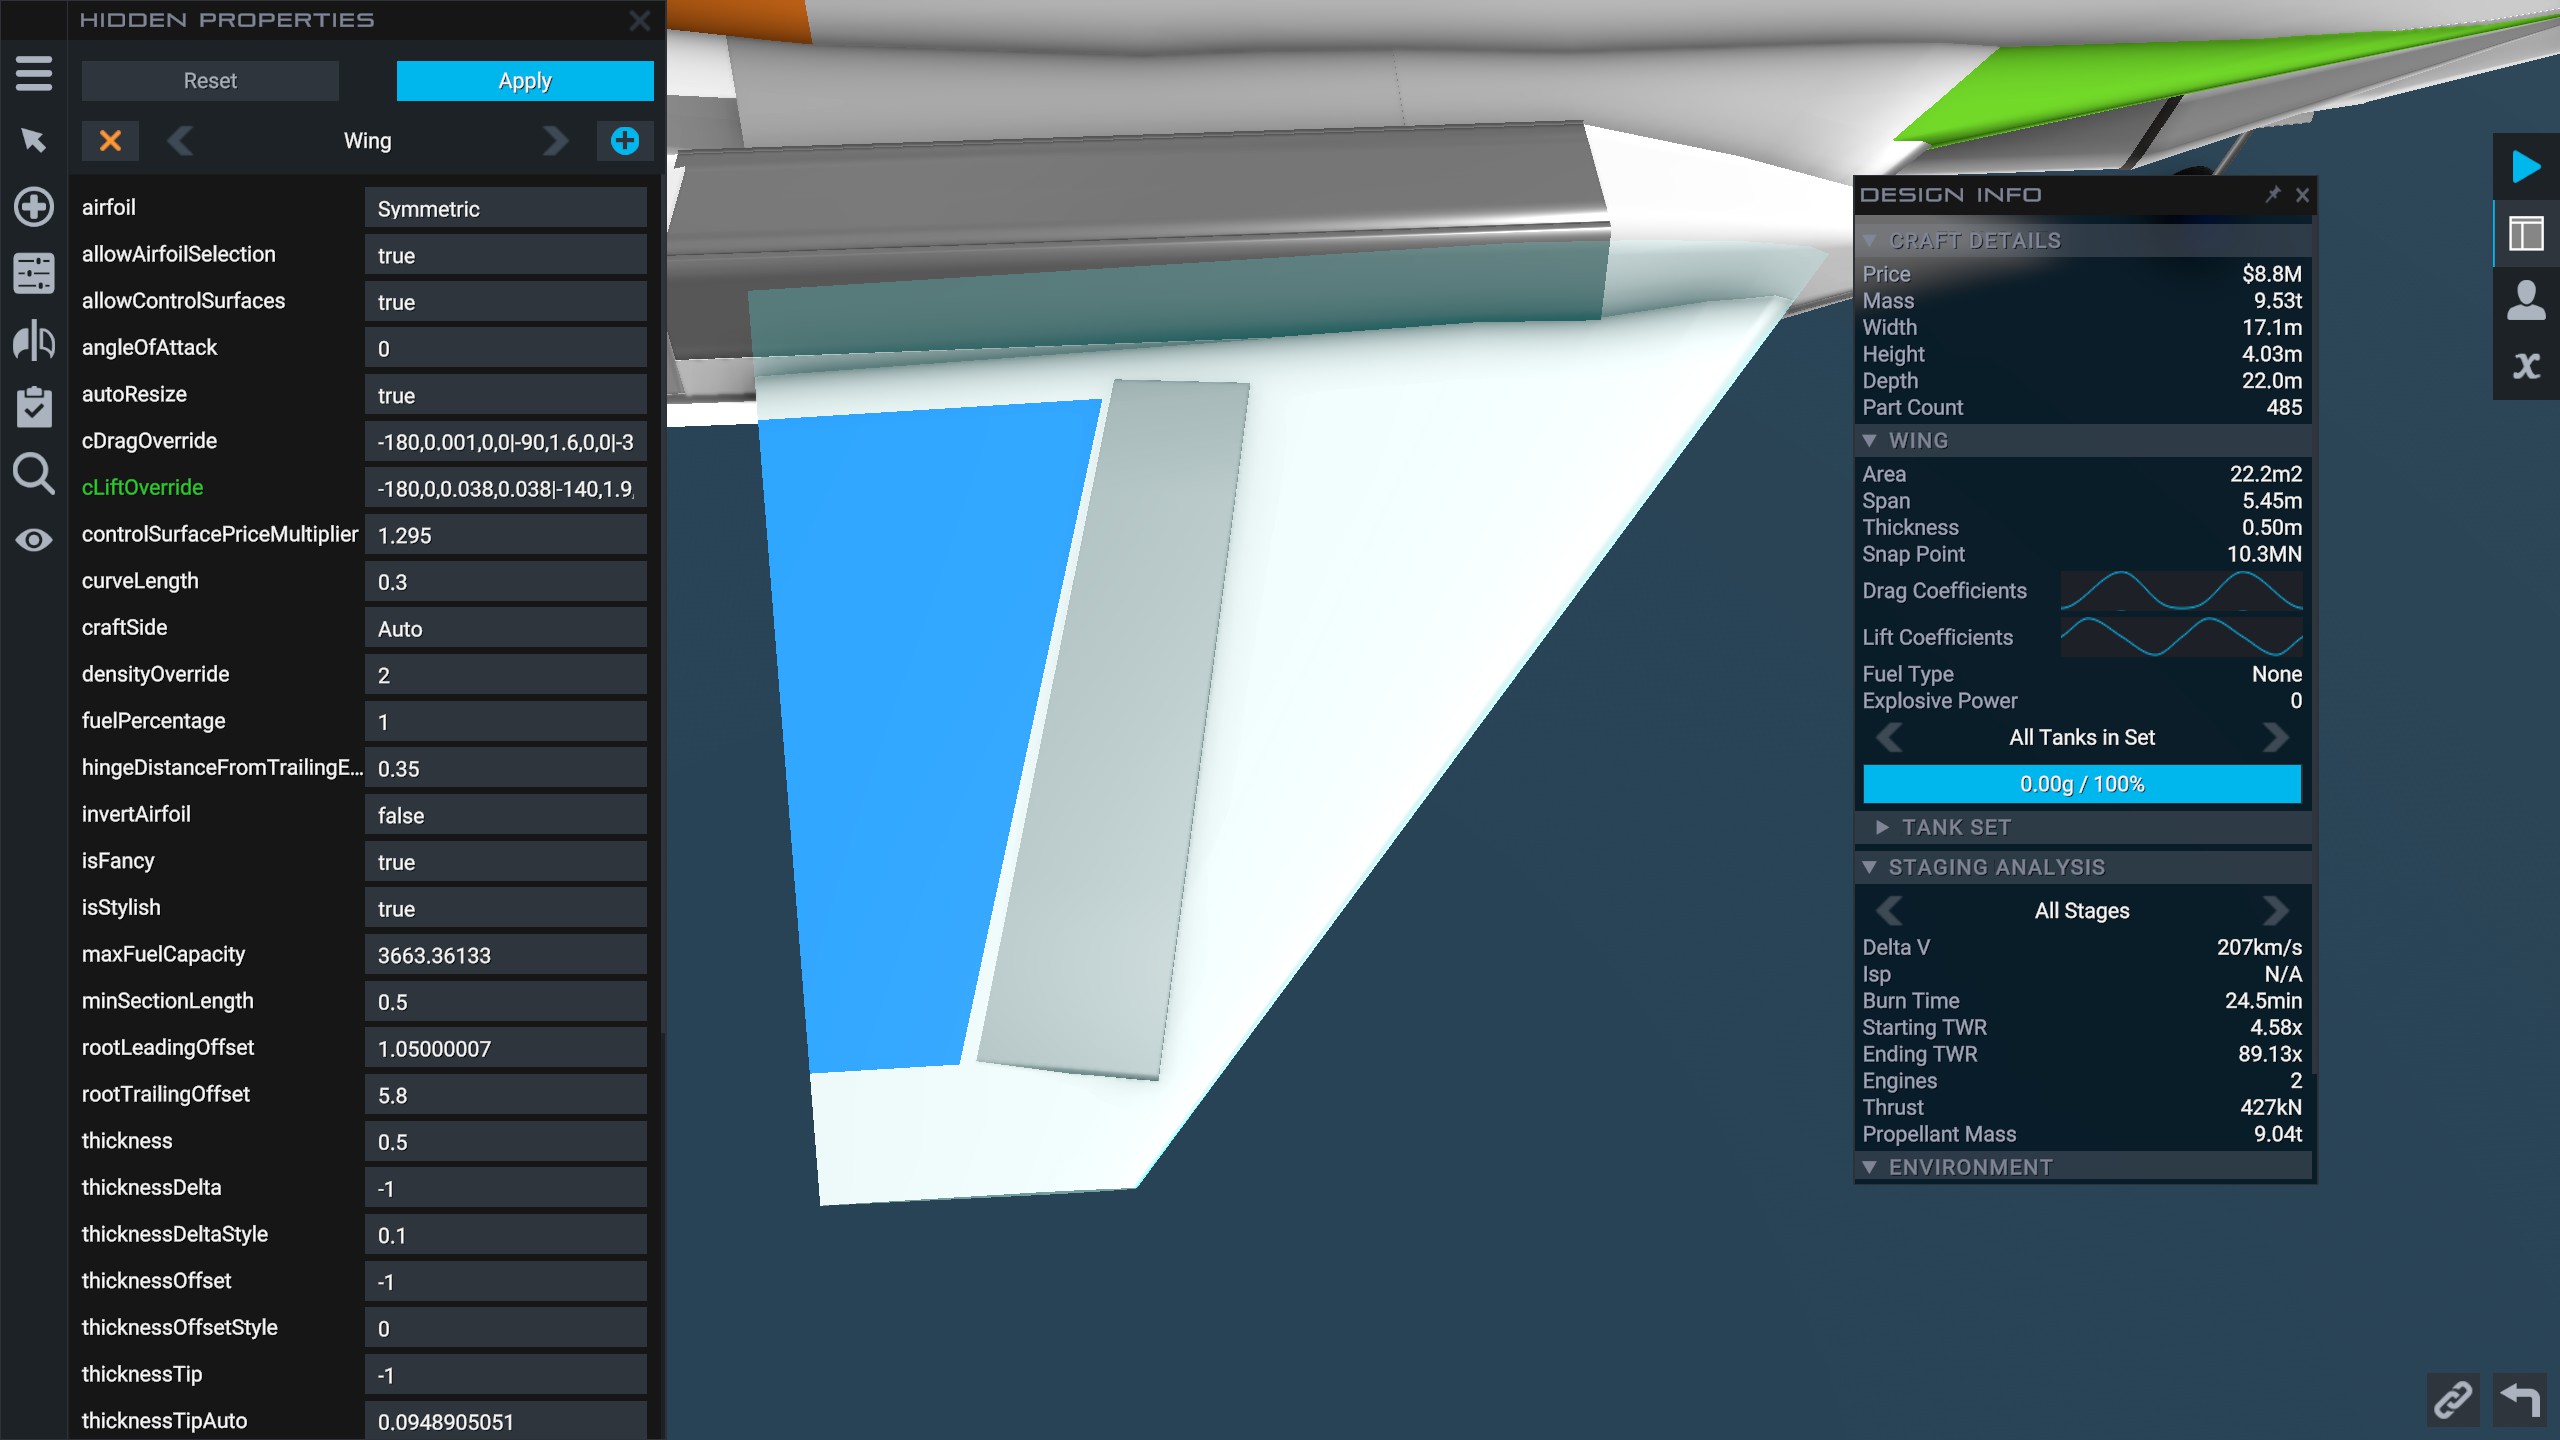
Task: Collapse the WING section
Action: [x=1869, y=441]
